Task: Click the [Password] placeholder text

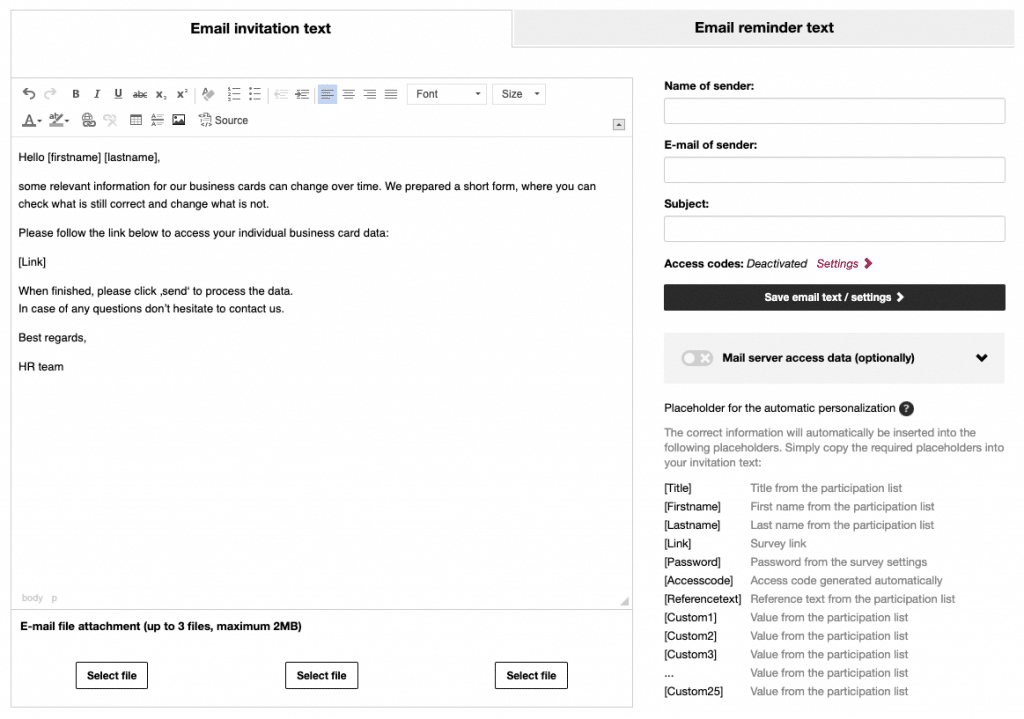Action: tap(692, 562)
